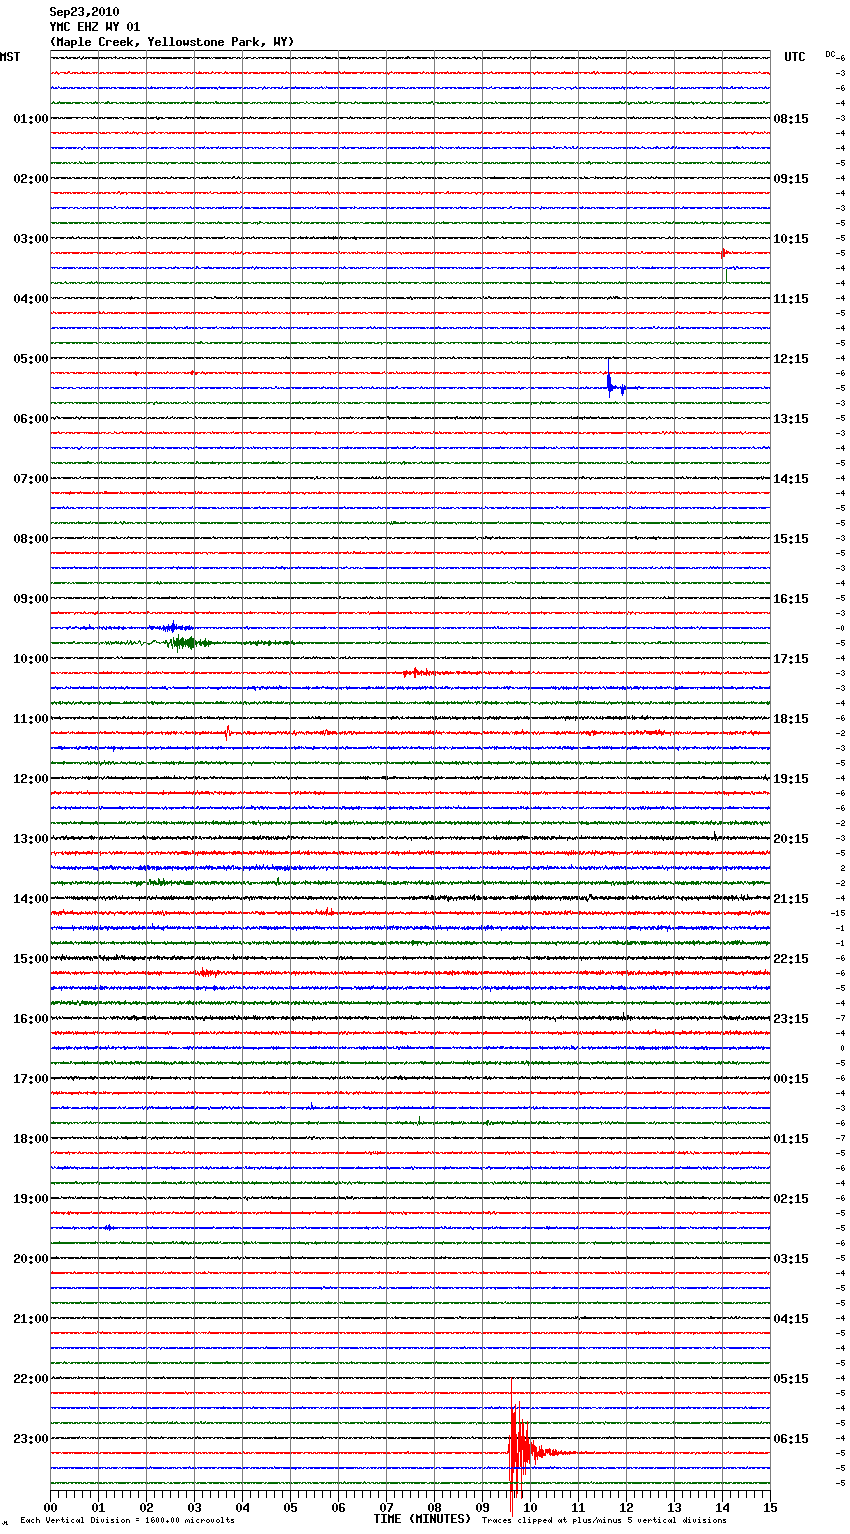Viewport: 850px width, 1534px height.
Task: Click the small red spike after 11:00
Action: tap(228, 732)
